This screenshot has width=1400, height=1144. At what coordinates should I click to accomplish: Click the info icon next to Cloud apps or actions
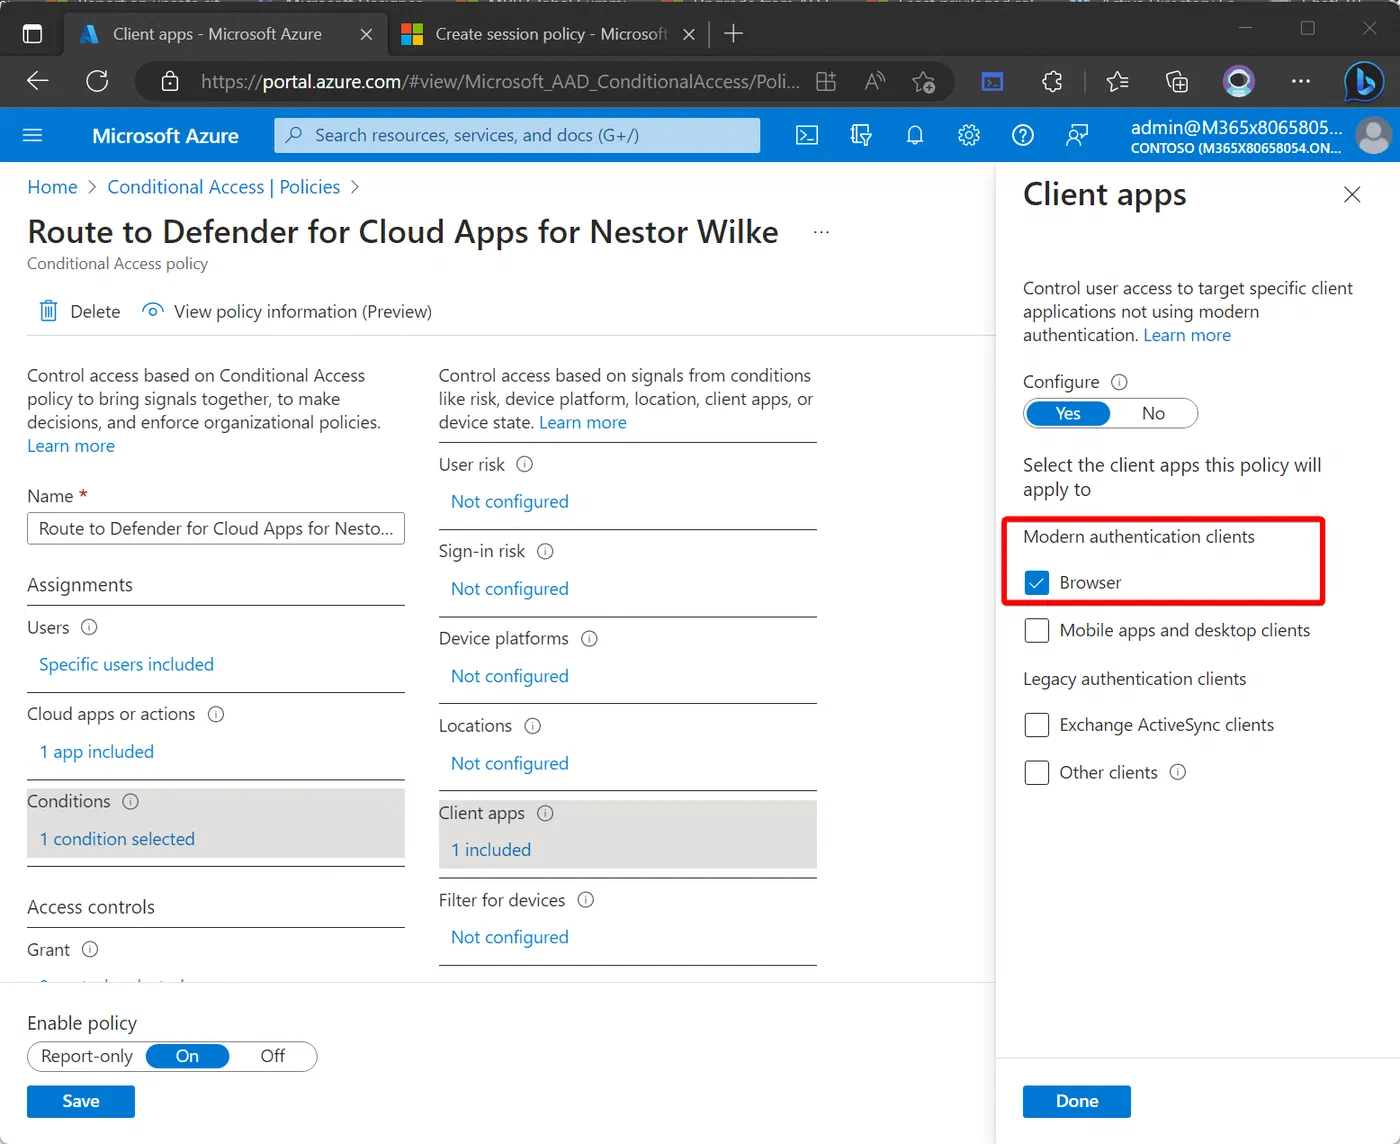pos(216,714)
